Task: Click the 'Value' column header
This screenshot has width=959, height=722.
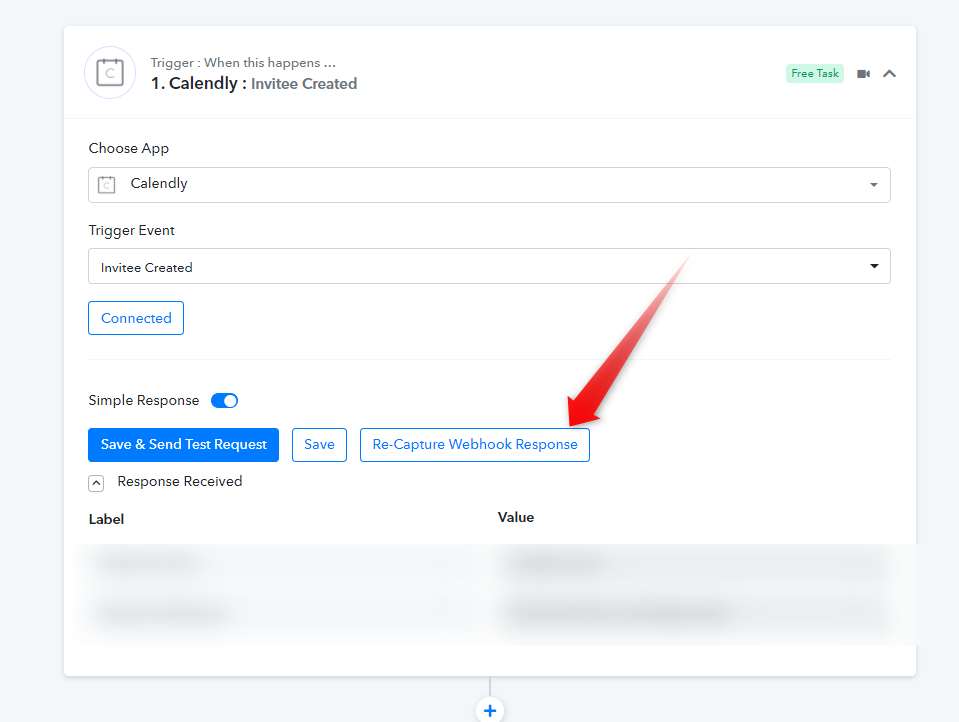Action: (516, 518)
